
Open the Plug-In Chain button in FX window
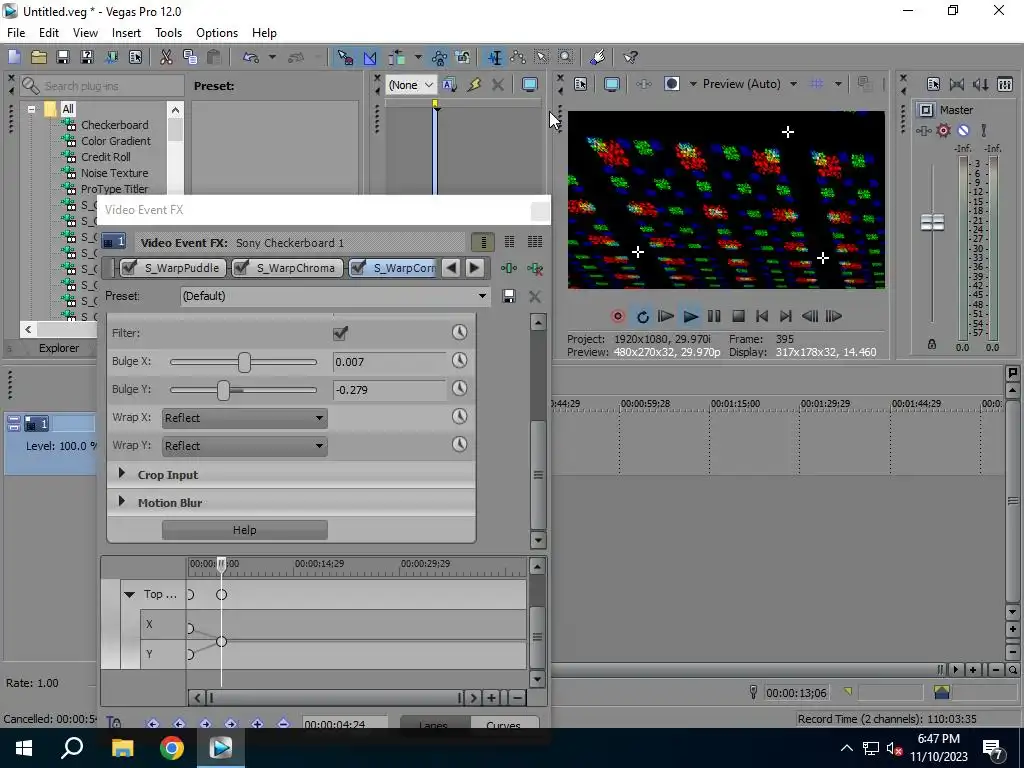click(x=508, y=268)
